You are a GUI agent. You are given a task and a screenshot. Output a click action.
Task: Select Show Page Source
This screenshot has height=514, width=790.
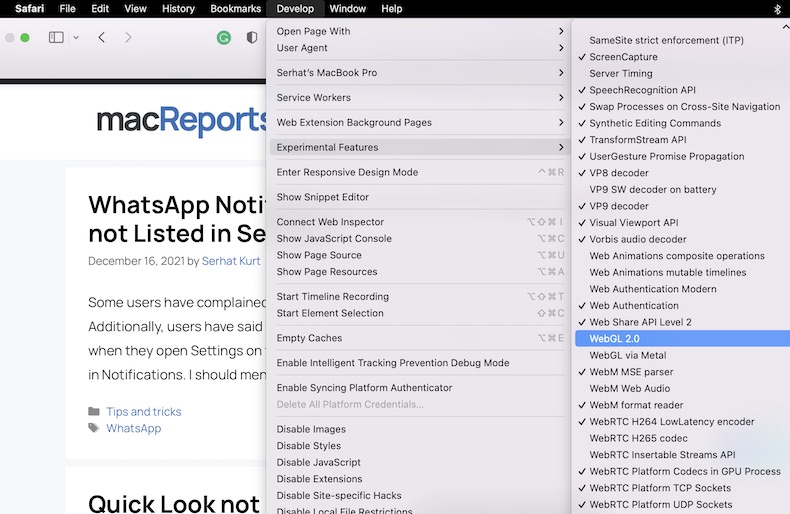click(420, 255)
